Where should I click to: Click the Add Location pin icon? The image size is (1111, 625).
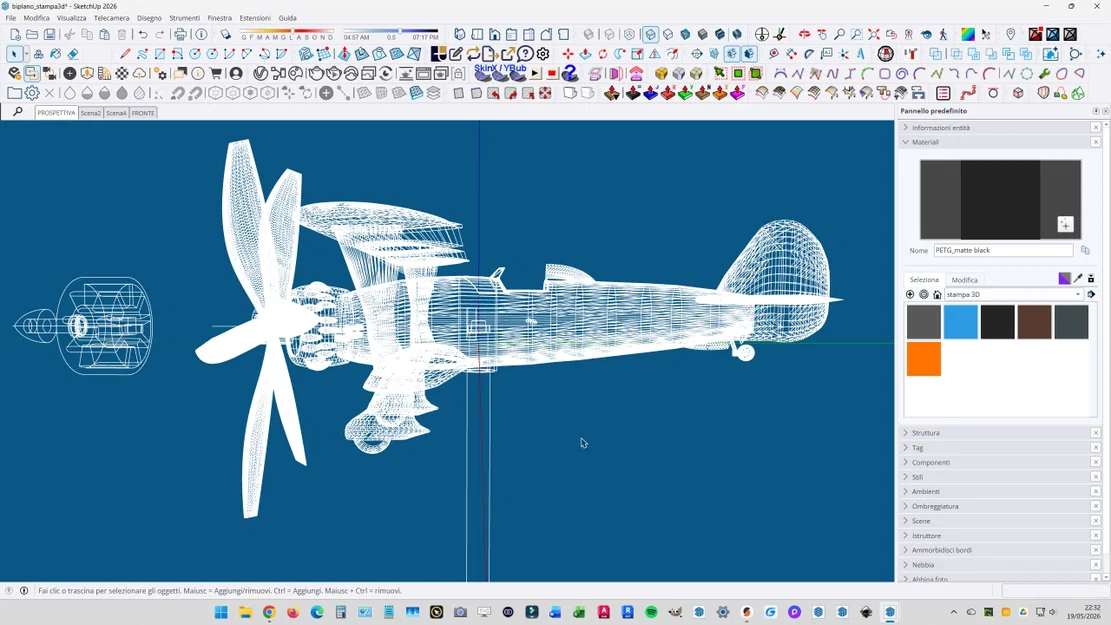click(x=1010, y=34)
